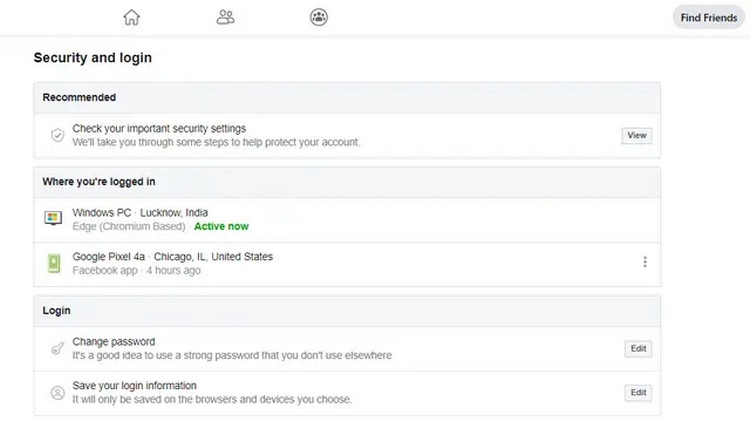Open the Friends icon in top bar
This screenshot has height=422, width=750.
coord(225,17)
